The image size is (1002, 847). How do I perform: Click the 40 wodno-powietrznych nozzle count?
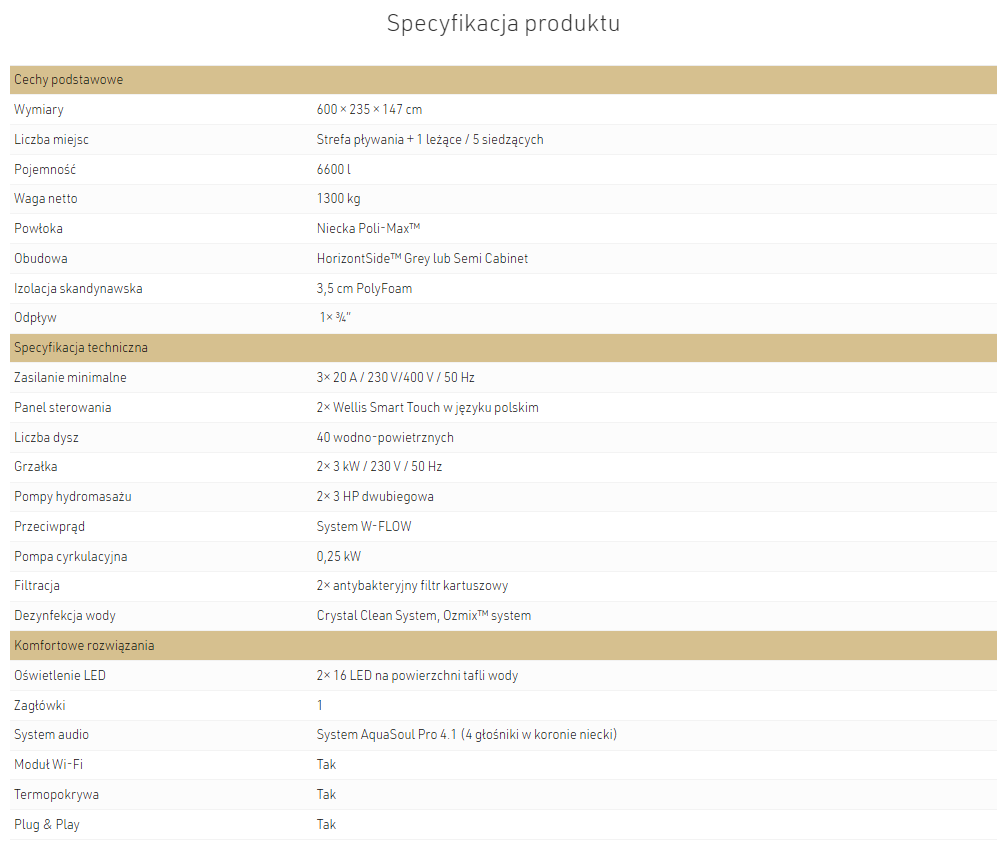pos(385,437)
